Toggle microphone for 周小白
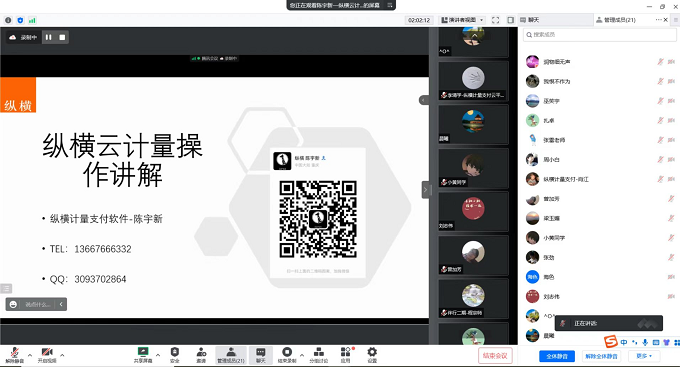The image size is (680, 367). (x=660, y=160)
